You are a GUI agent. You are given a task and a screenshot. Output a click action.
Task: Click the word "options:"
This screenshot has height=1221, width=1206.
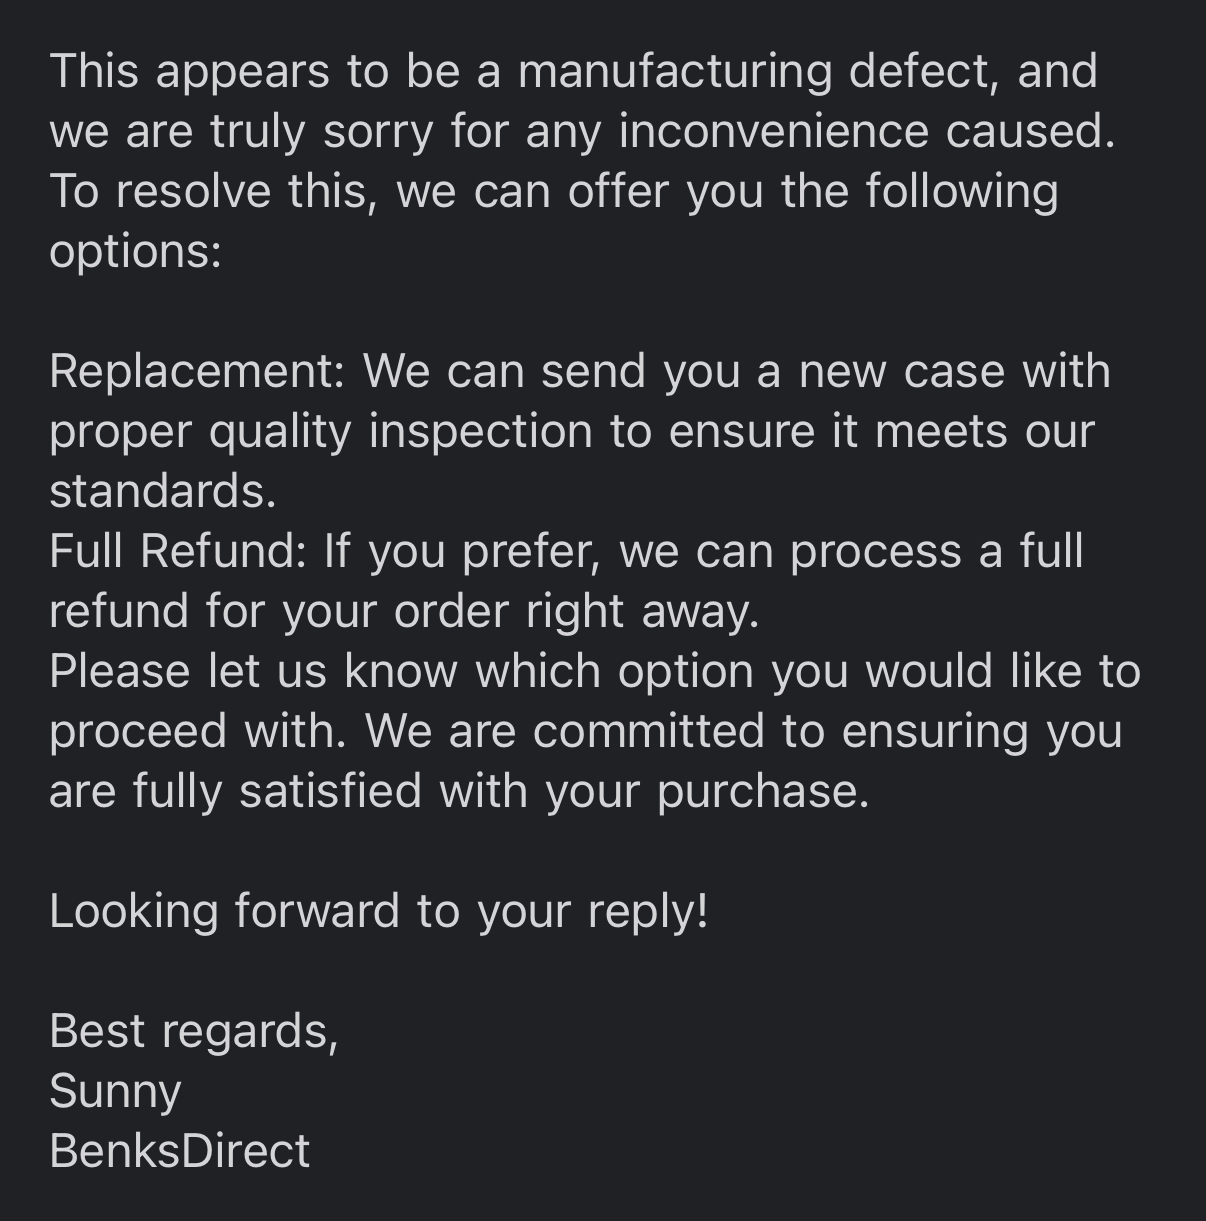(135, 251)
